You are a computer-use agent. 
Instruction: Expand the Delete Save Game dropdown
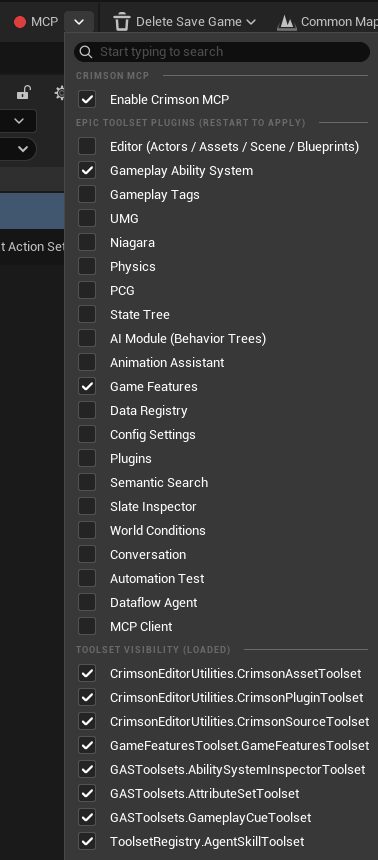click(x=251, y=22)
